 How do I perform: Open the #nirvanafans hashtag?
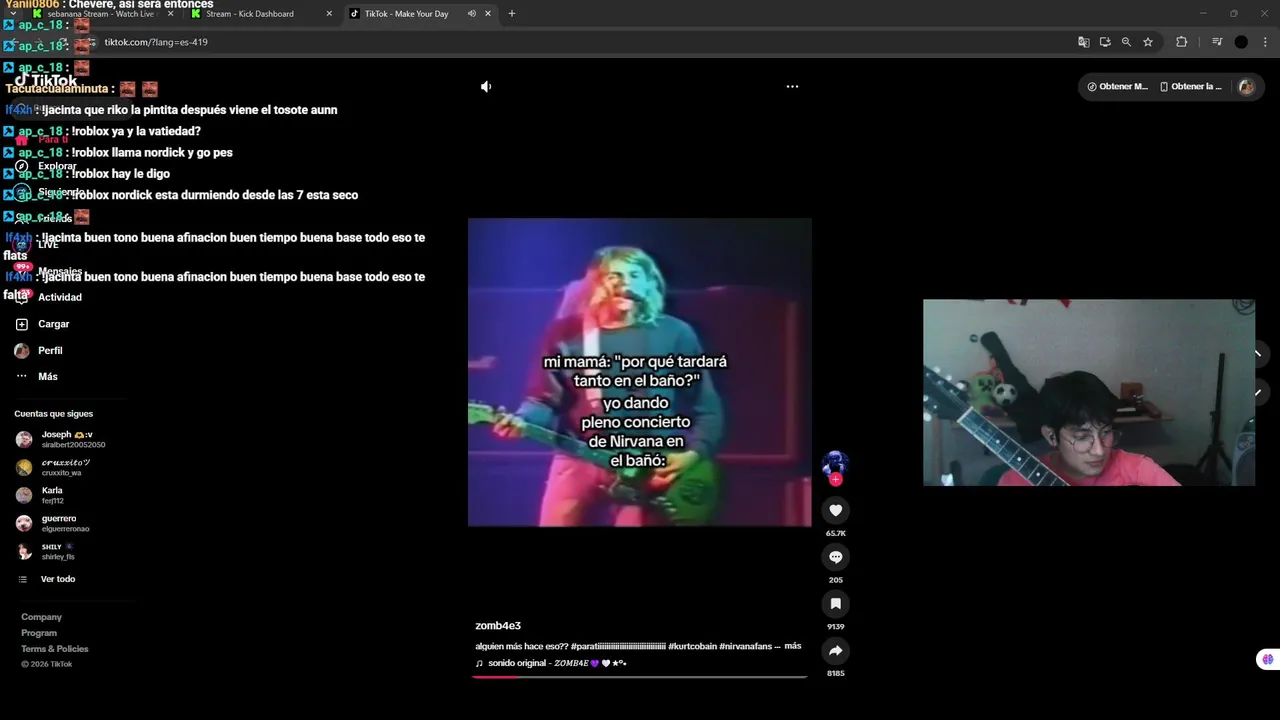click(x=745, y=646)
